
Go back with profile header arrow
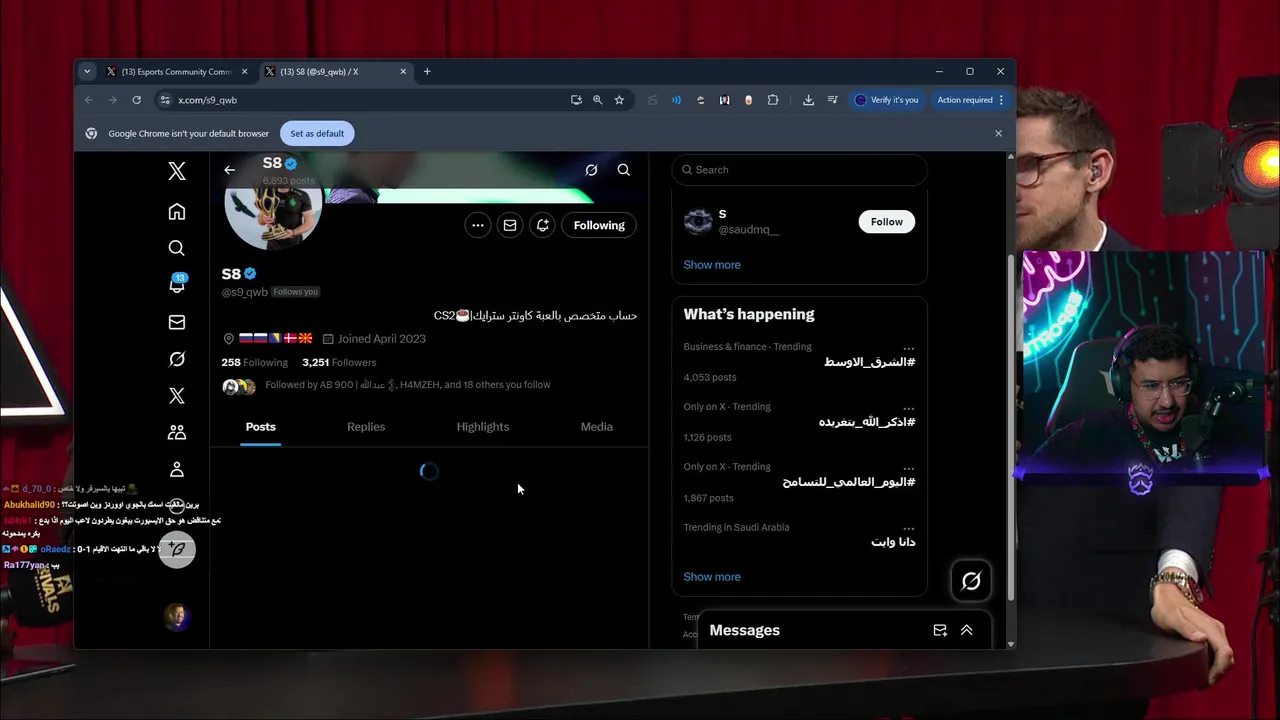pyautogui.click(x=229, y=170)
